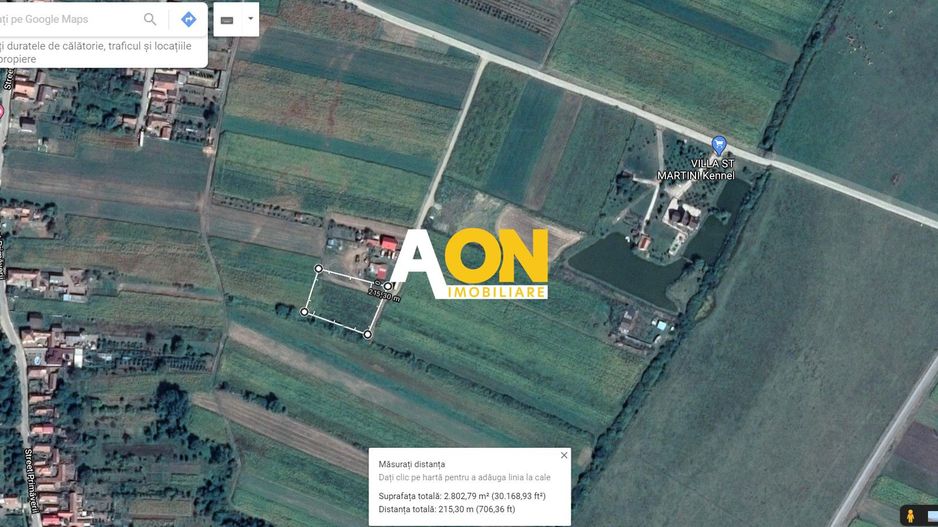Image resolution: width=938 pixels, height=527 pixels.
Task: Click the Suprafața totală area readout
Action: click(x=461, y=495)
